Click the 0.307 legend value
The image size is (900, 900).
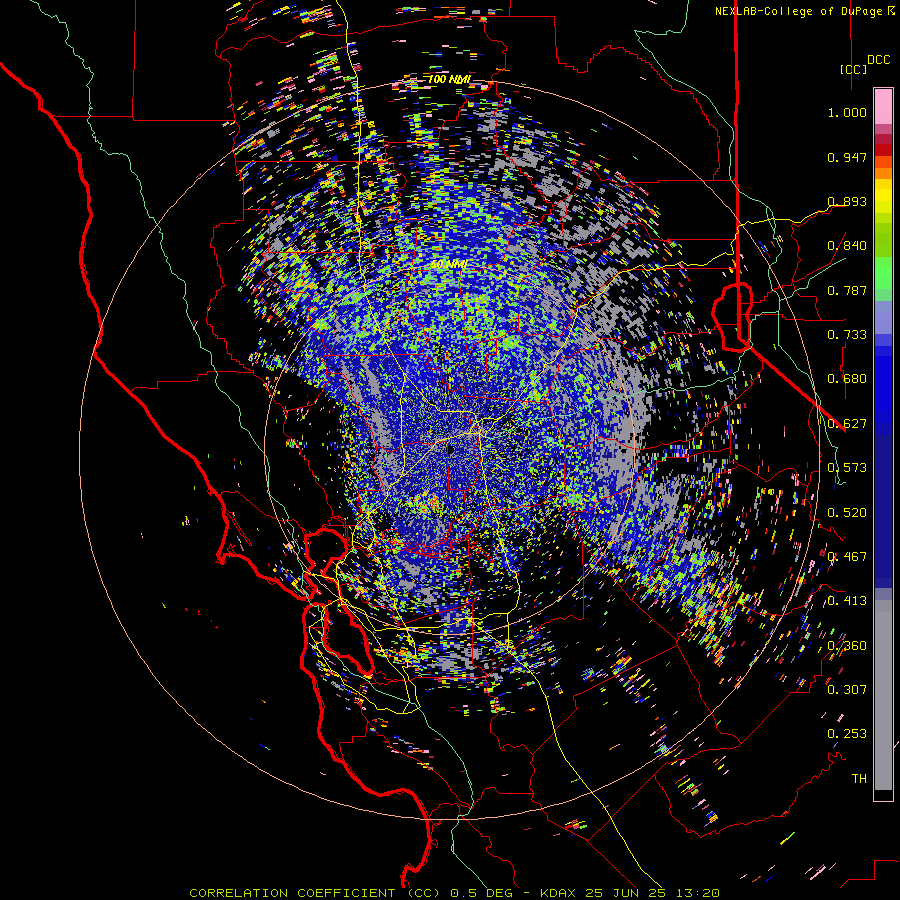tap(847, 689)
